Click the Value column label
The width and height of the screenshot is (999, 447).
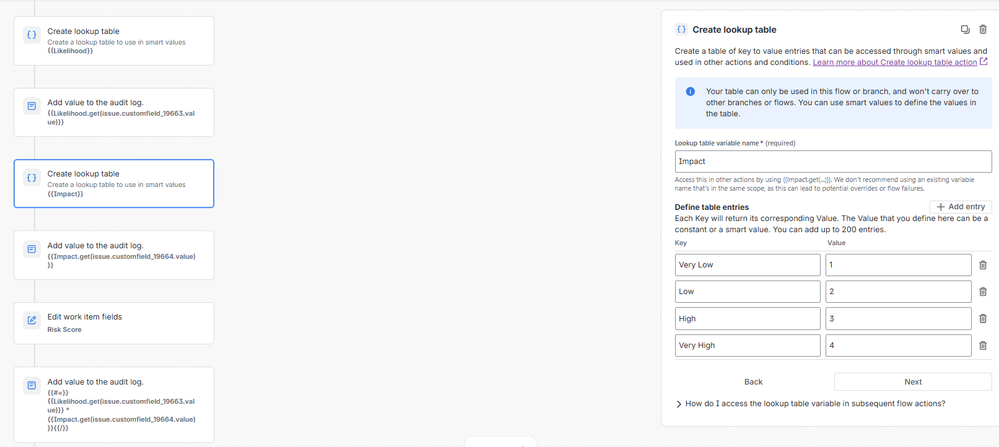click(836, 243)
